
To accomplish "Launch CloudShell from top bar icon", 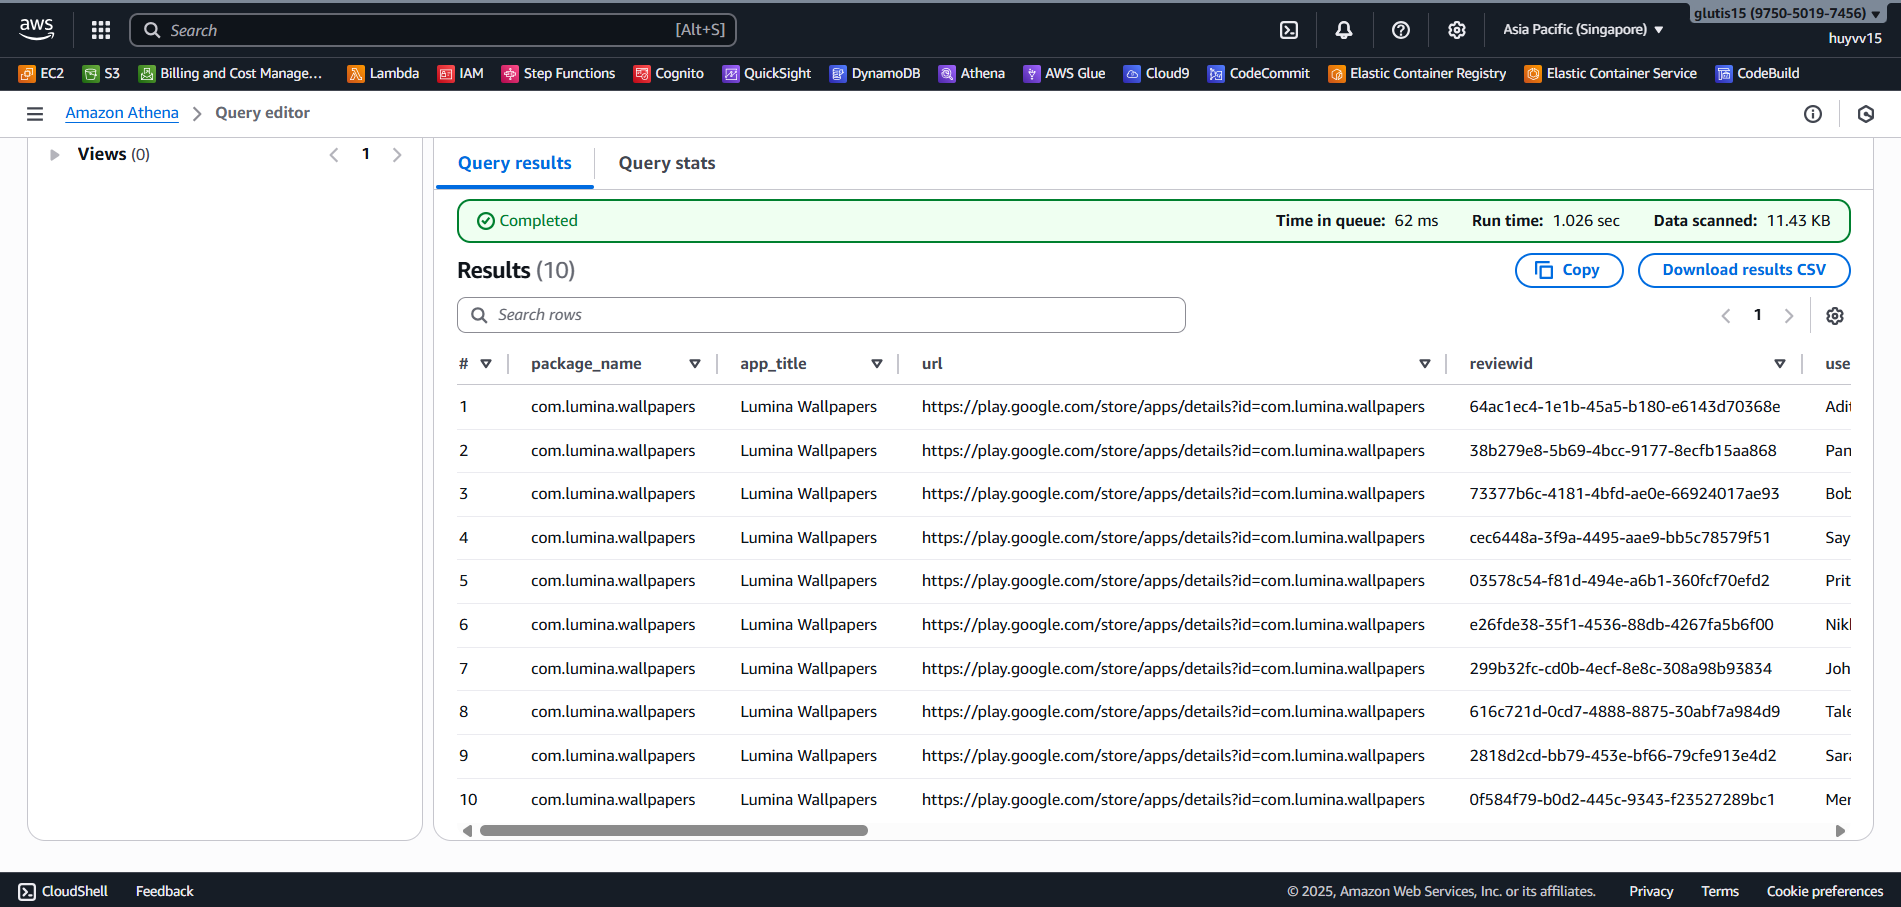I will point(1289,30).
